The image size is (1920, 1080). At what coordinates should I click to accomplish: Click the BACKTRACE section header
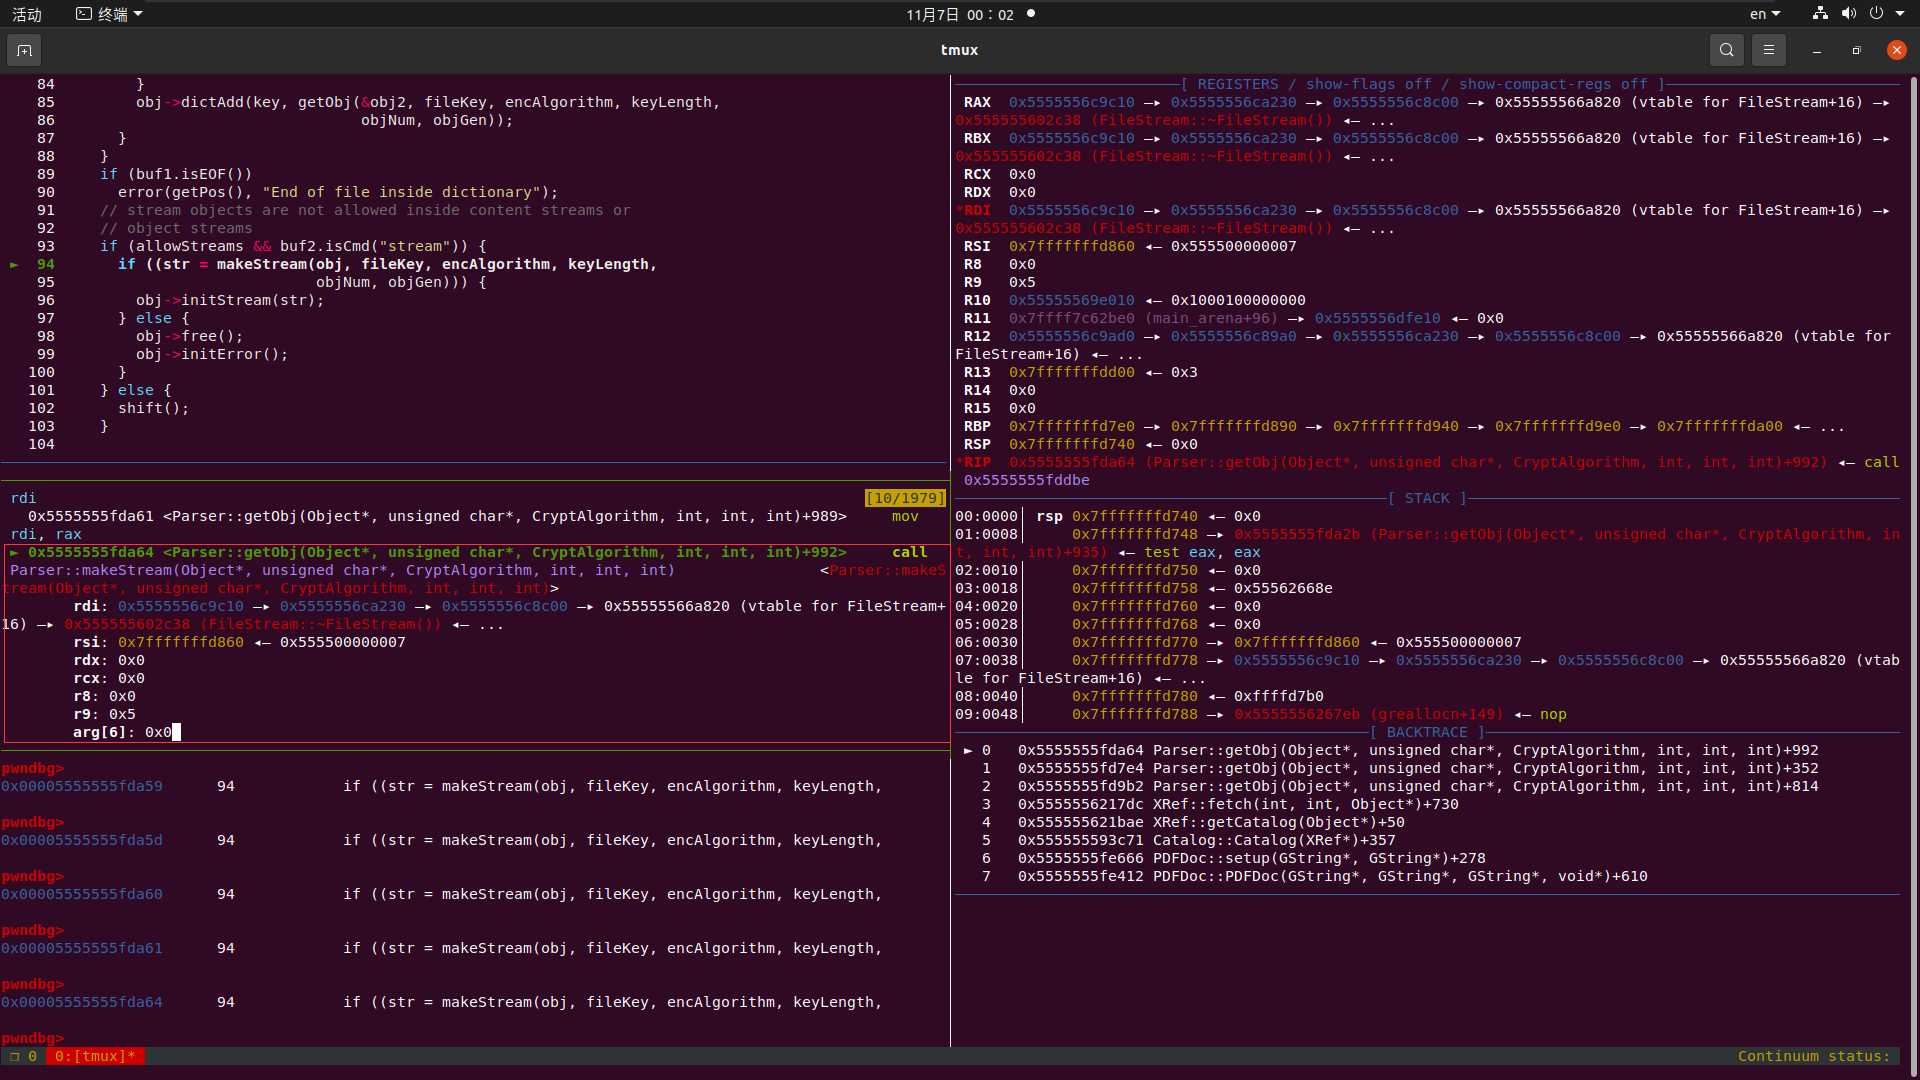1427,732
